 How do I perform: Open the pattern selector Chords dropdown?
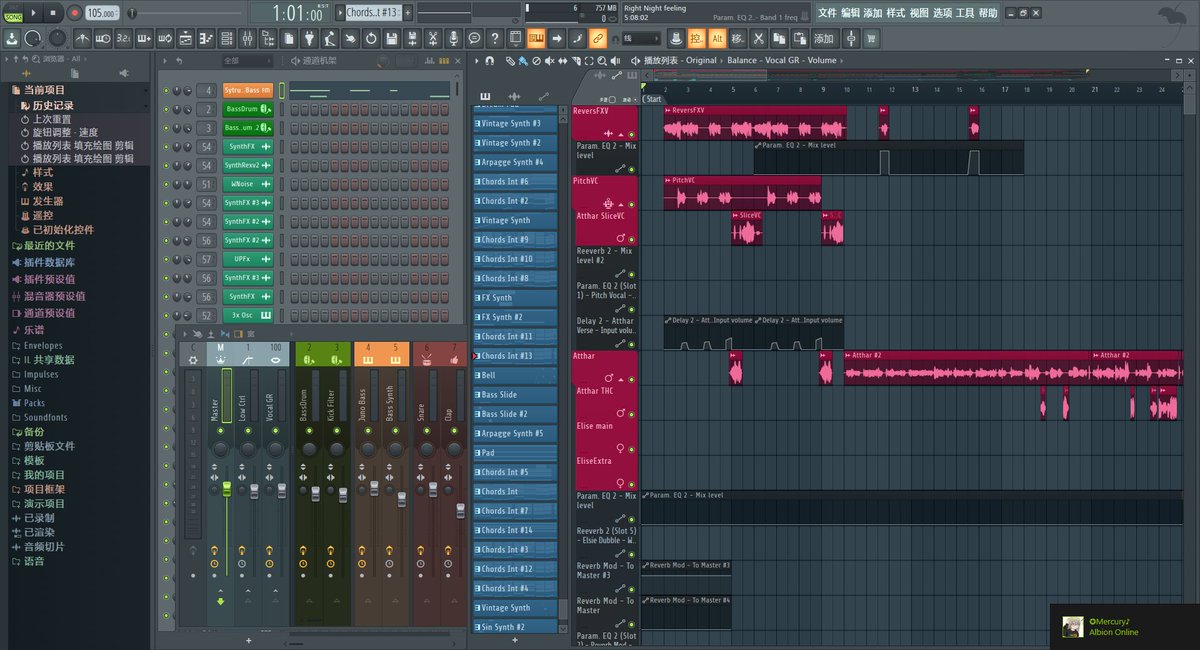[373, 12]
